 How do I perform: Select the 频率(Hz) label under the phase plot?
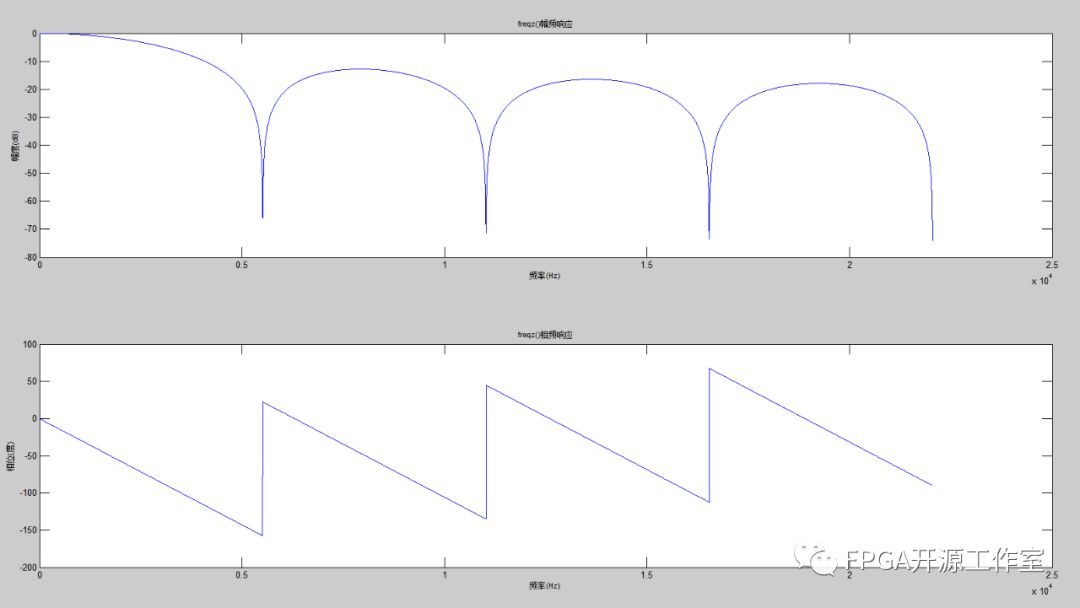(545, 584)
